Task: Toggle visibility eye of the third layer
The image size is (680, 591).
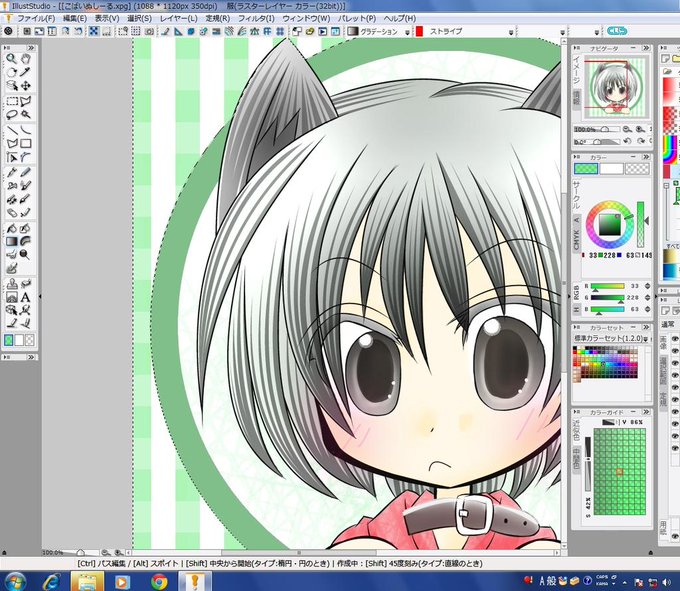Action: pos(674,363)
